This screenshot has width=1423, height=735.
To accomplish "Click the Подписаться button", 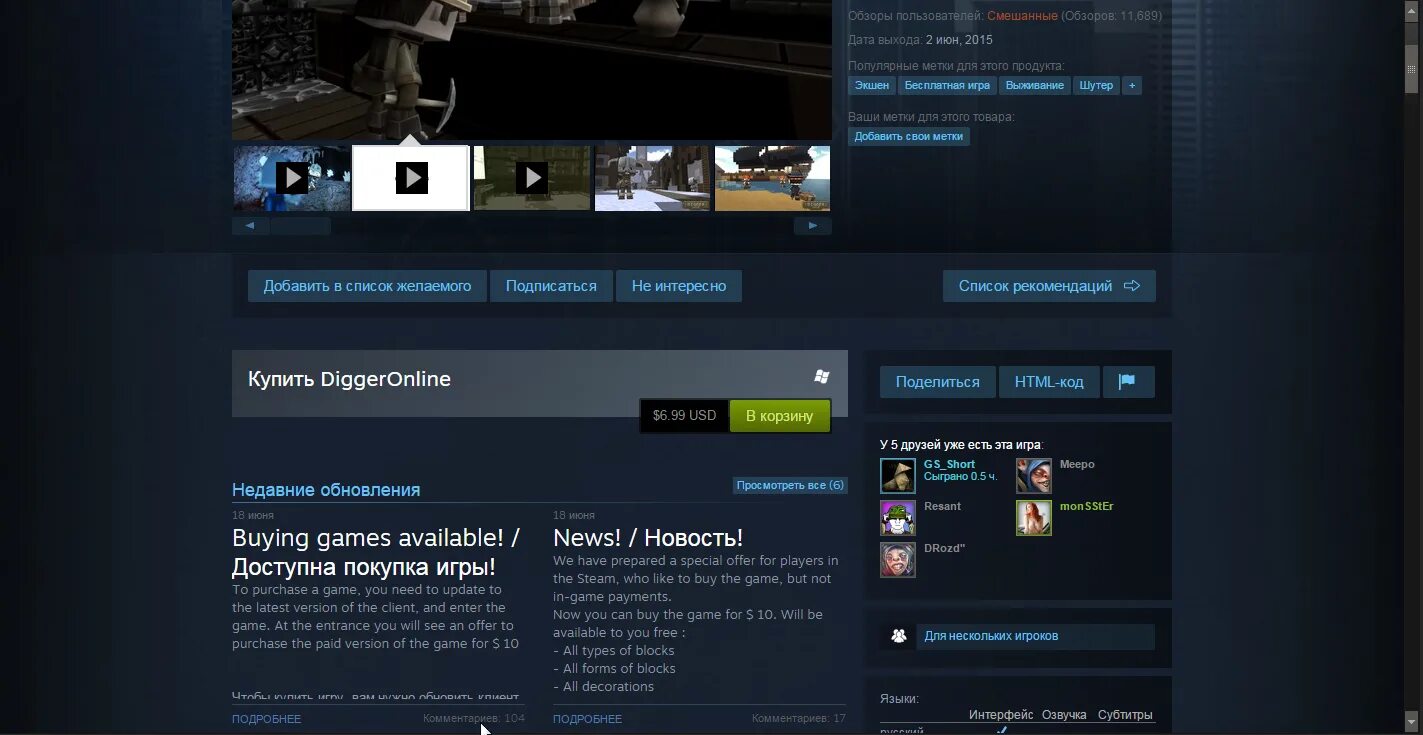I will (551, 286).
